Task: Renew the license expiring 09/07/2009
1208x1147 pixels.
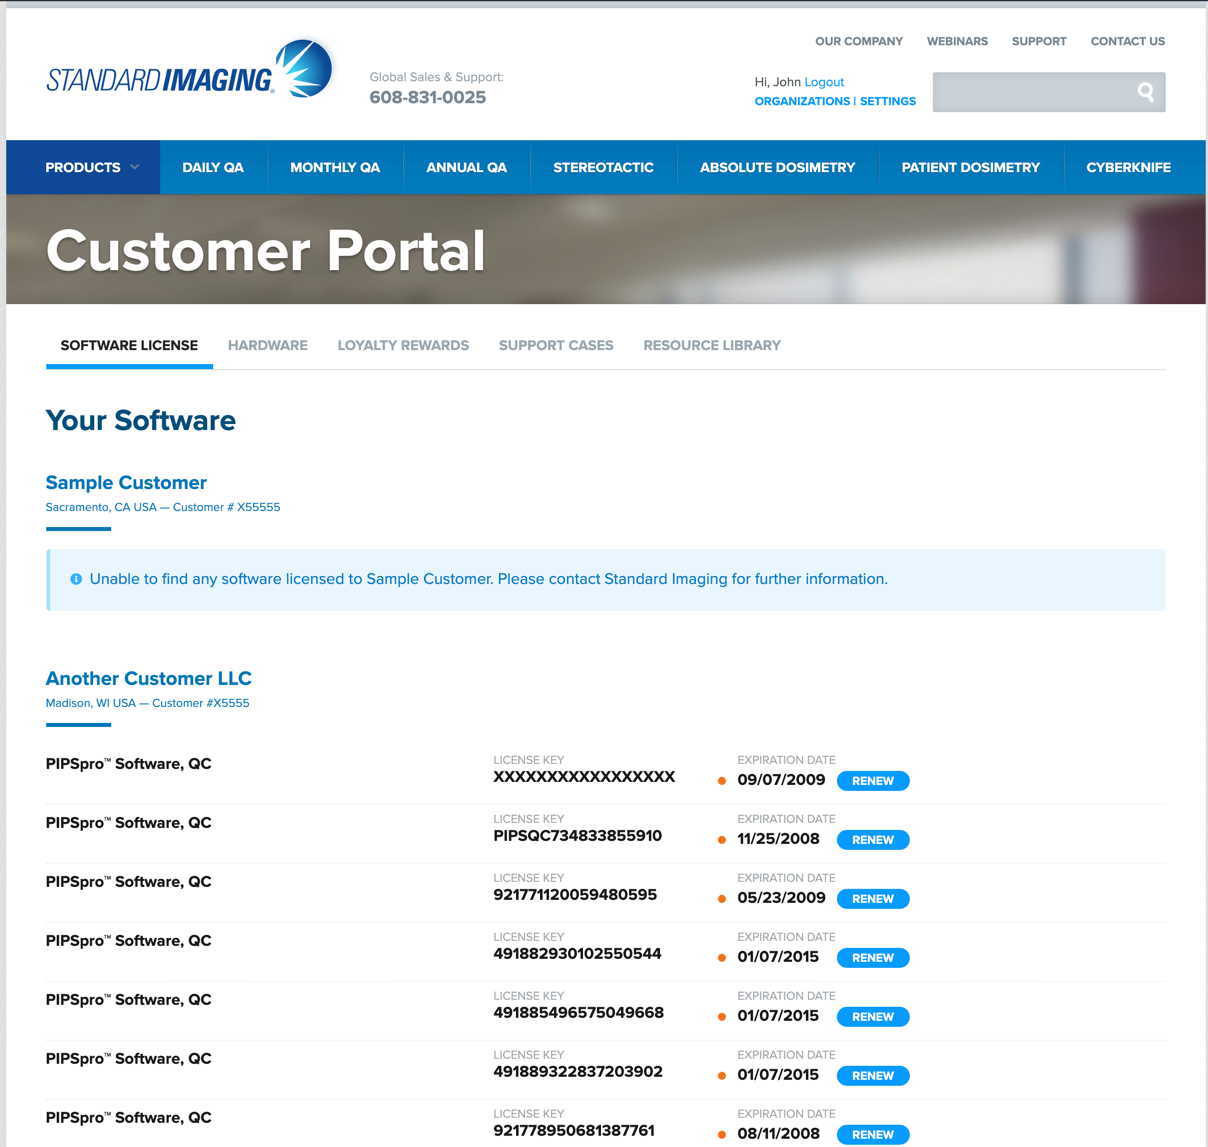Action: pos(873,781)
